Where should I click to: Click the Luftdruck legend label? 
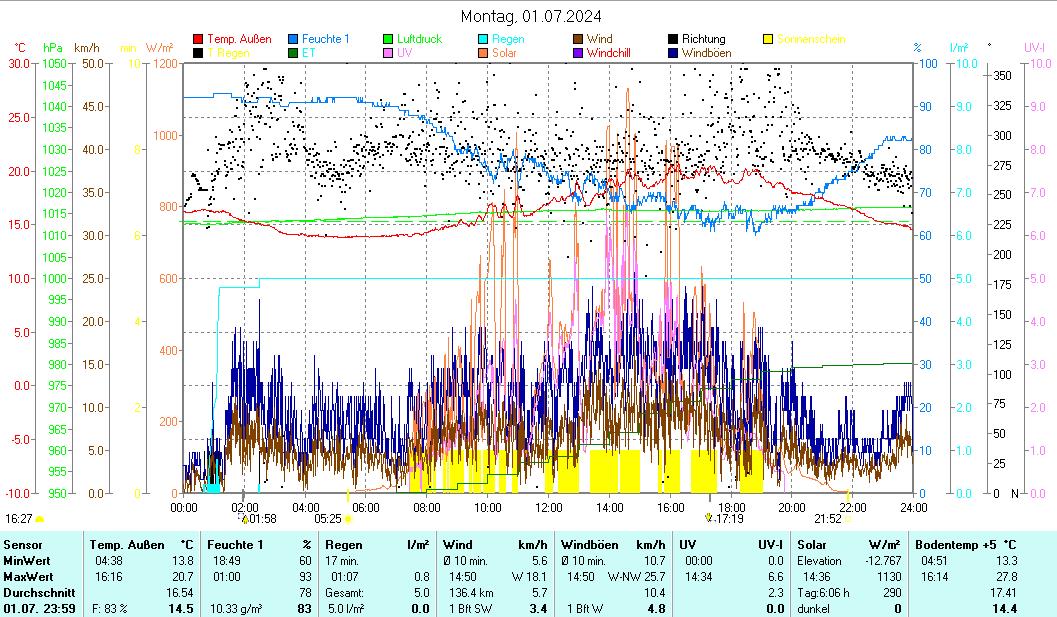click(x=419, y=39)
